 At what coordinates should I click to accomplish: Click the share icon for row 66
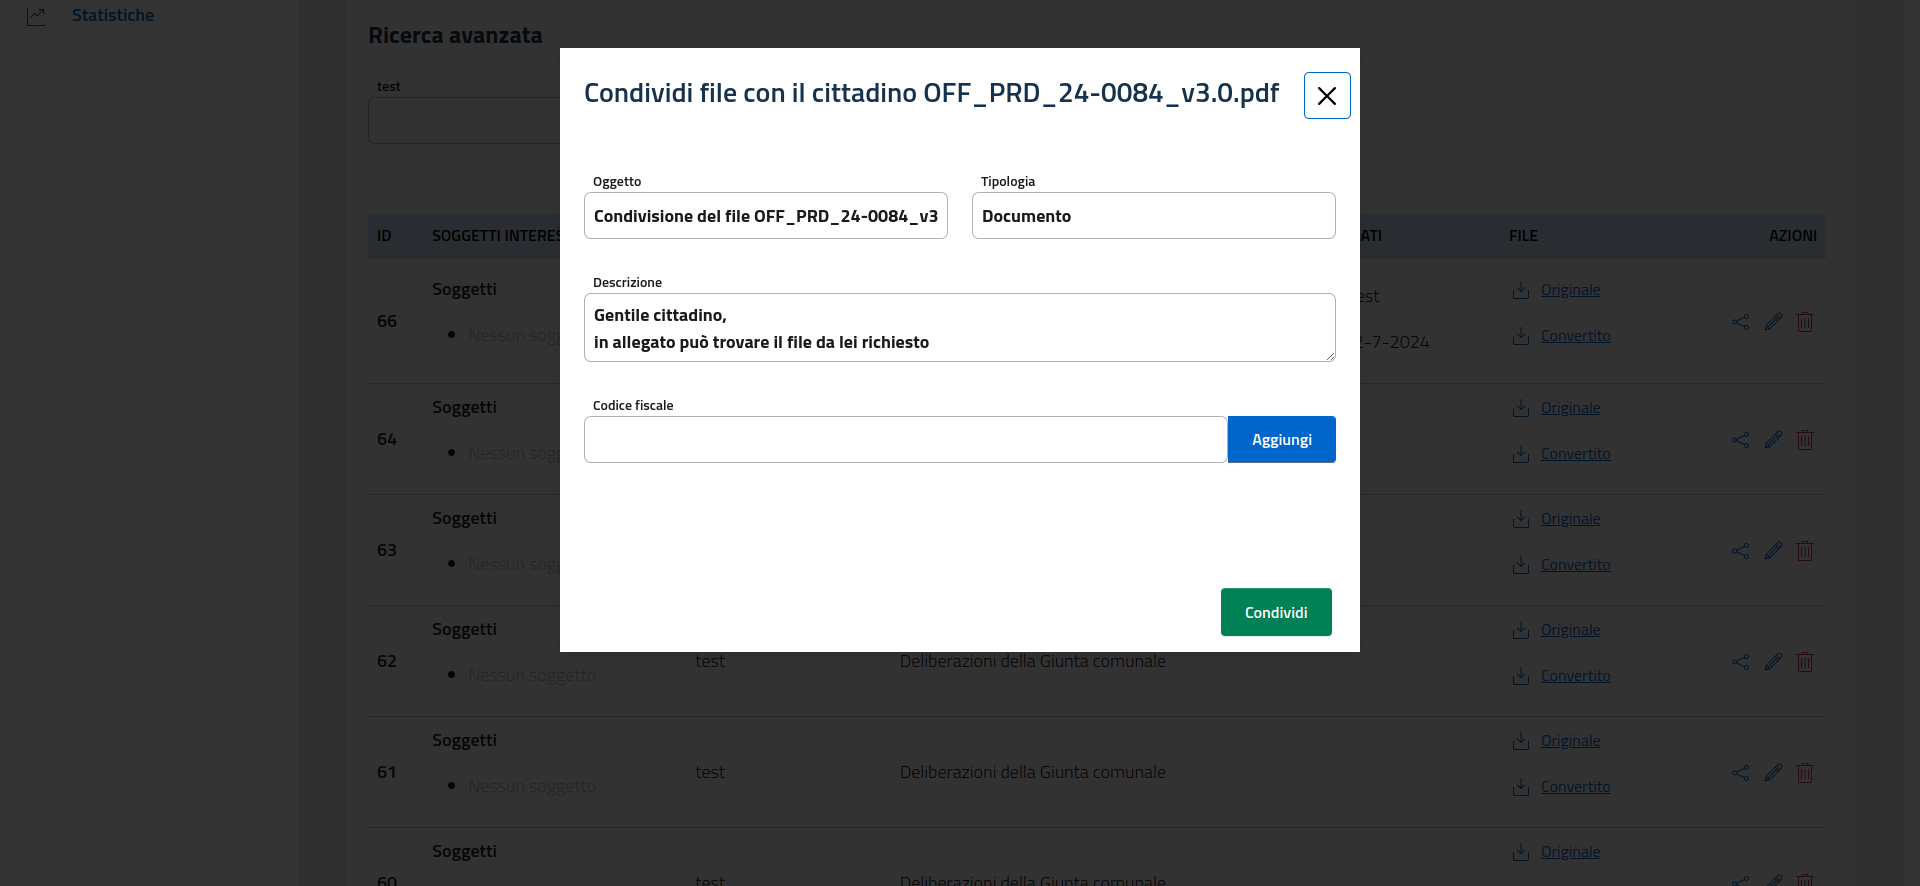(1741, 322)
